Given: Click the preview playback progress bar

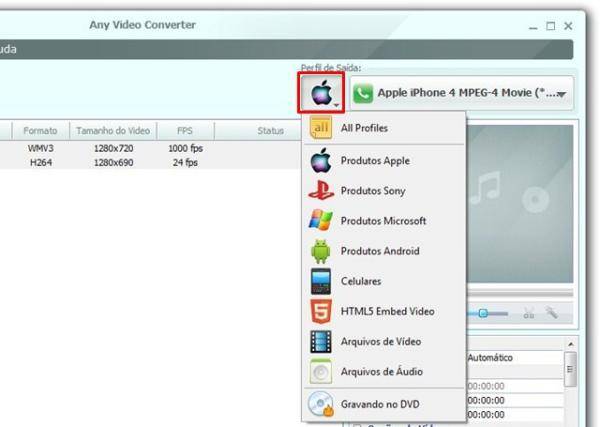Looking at the screenshot, I should pyautogui.click(x=520, y=293).
